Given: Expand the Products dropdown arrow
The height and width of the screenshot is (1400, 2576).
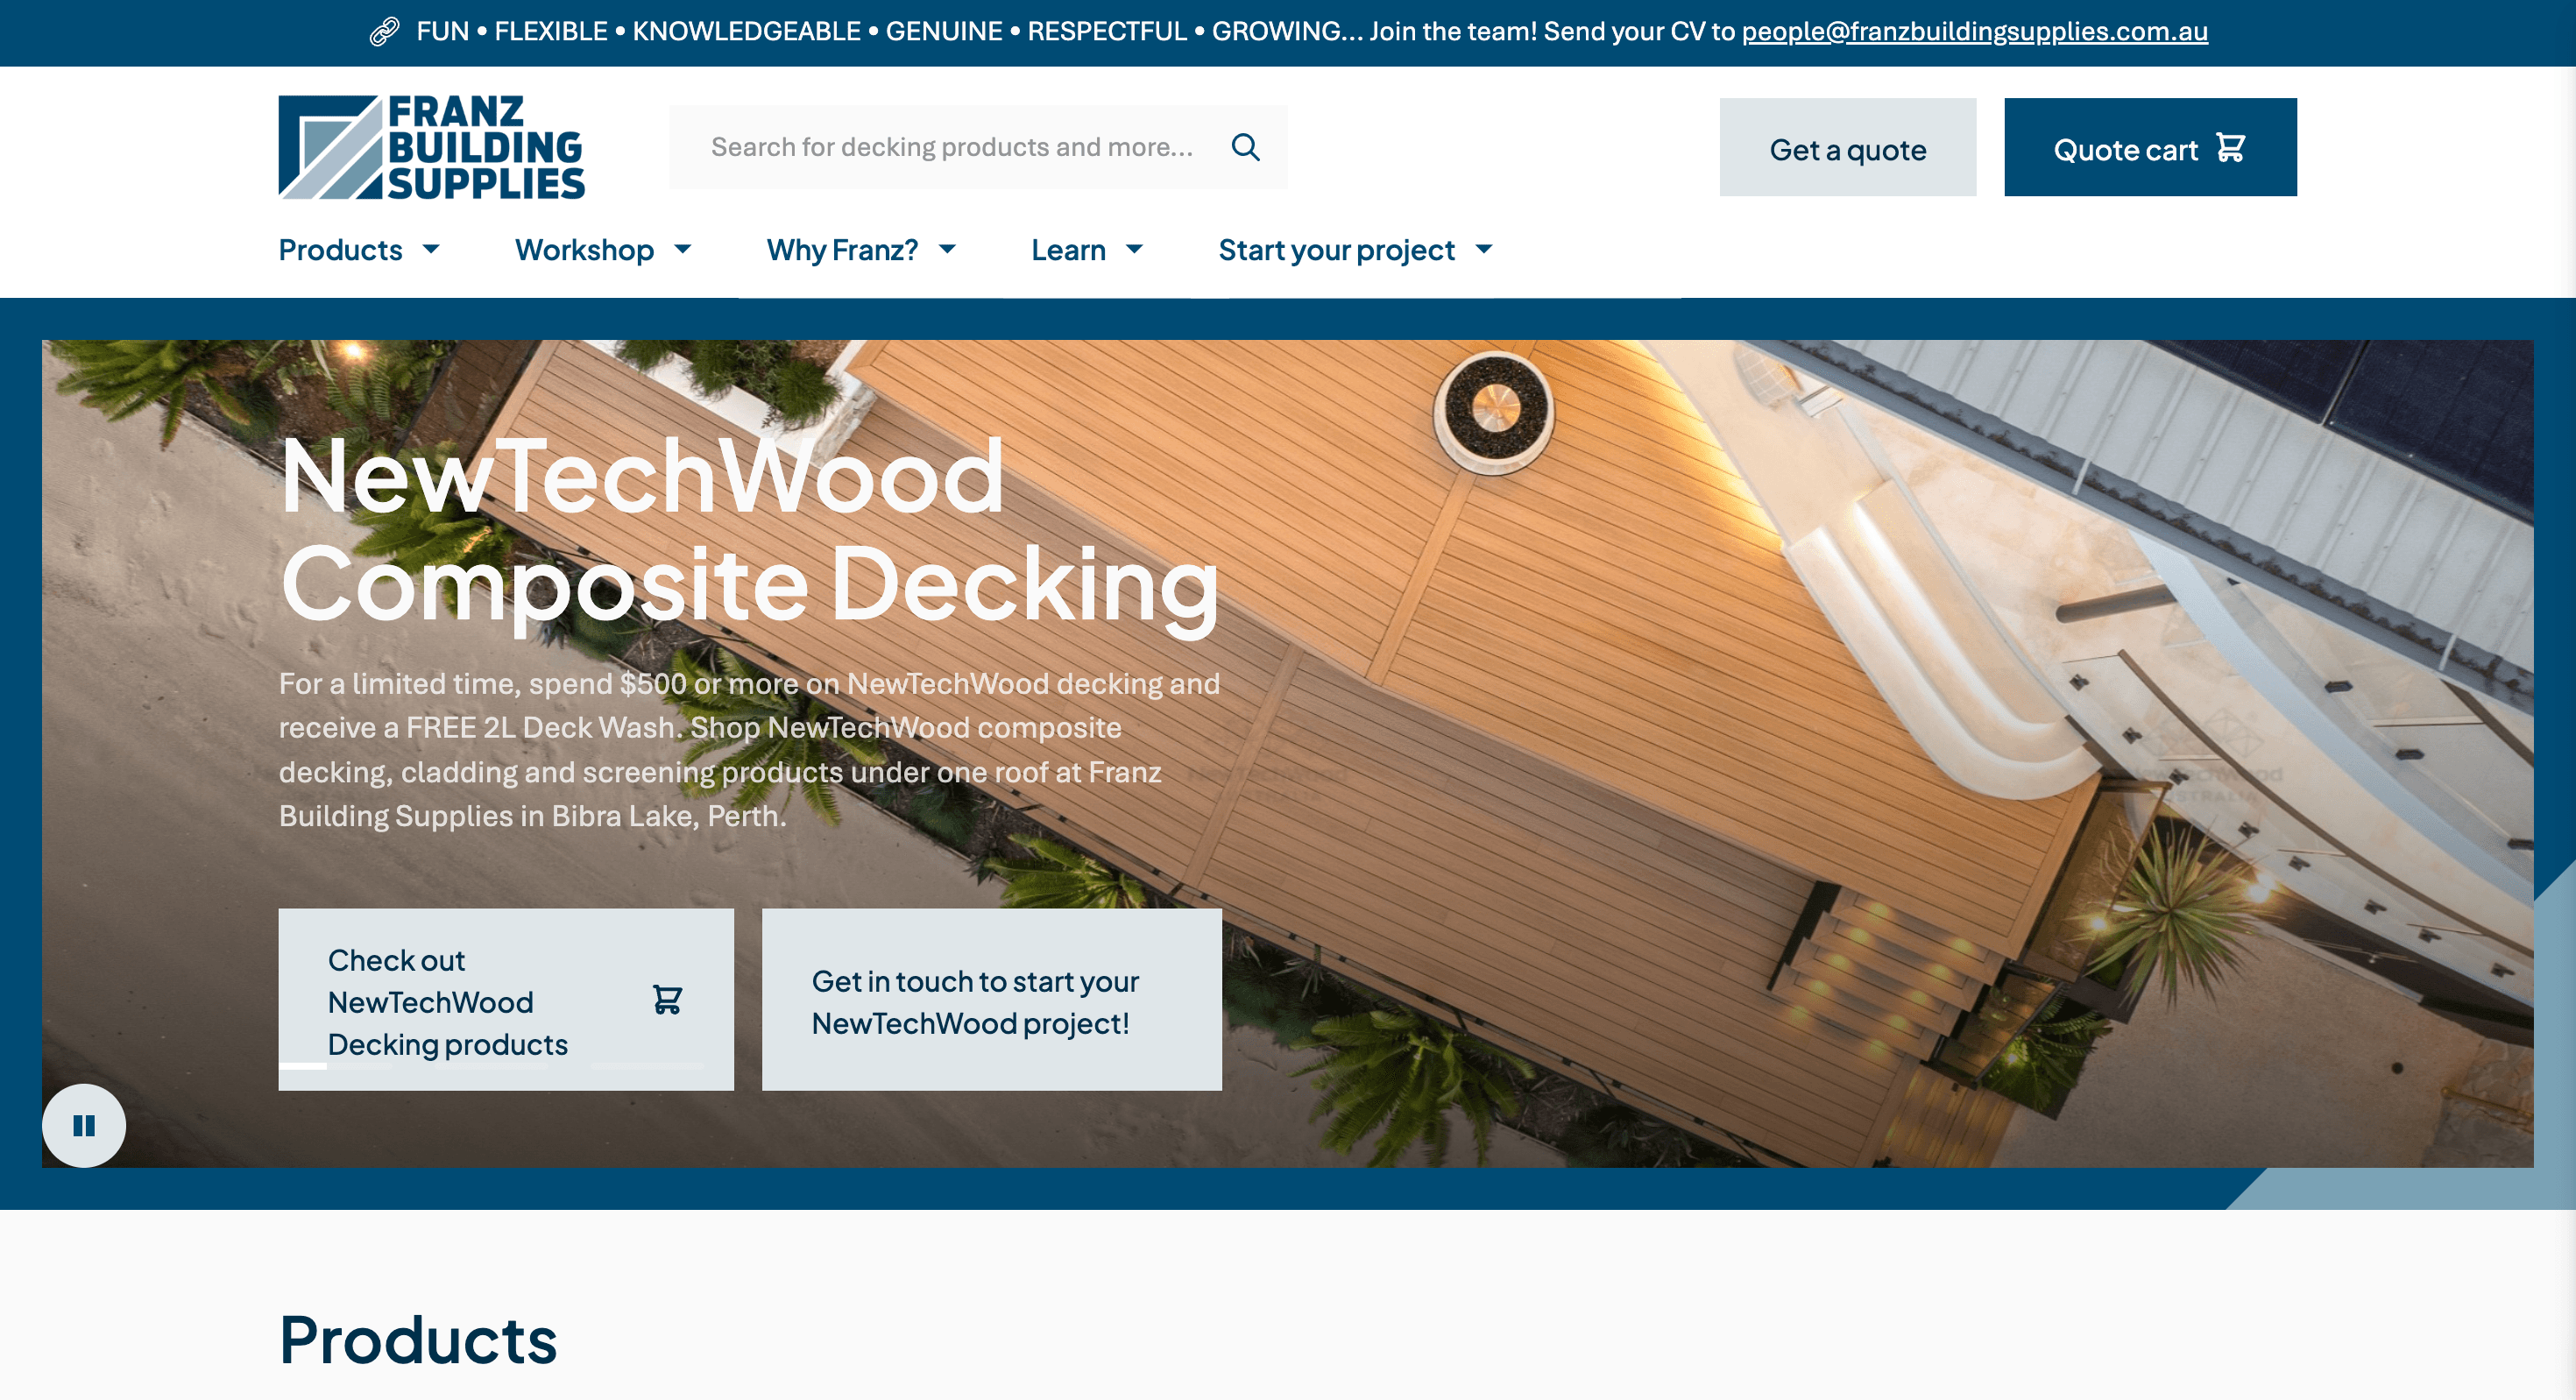Looking at the screenshot, I should [x=431, y=249].
